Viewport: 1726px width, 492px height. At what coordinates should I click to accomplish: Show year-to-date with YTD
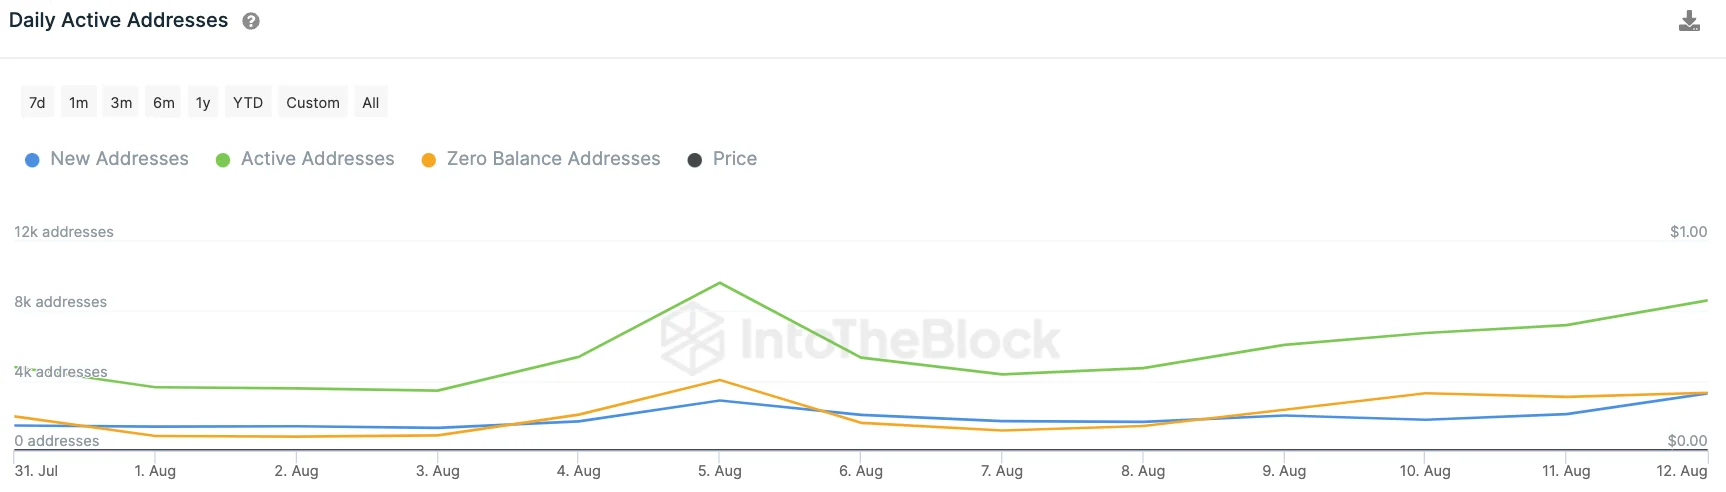[x=248, y=103]
